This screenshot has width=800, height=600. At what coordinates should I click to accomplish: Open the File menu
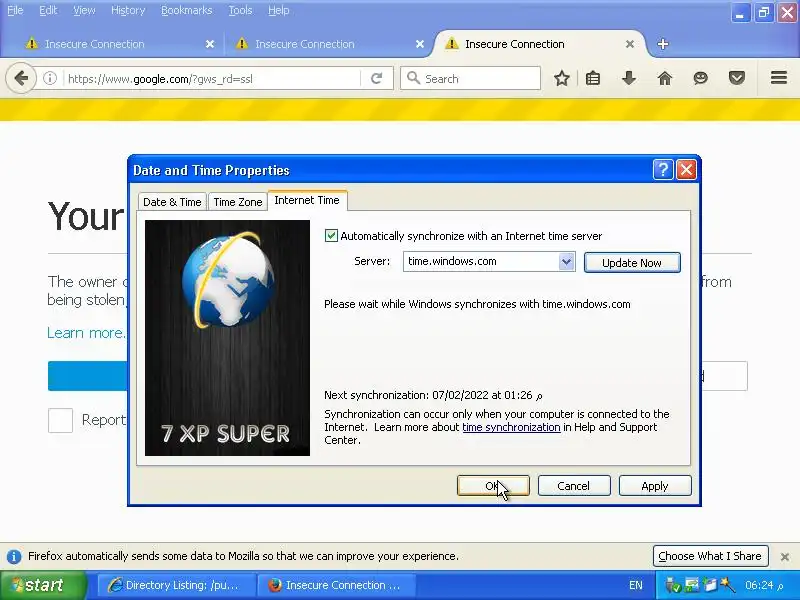(x=15, y=10)
